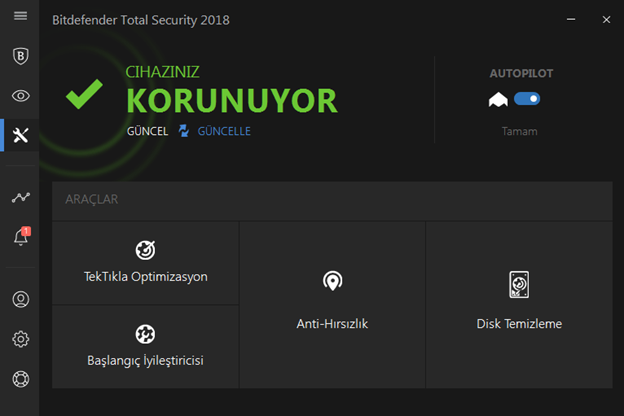This screenshot has height=416, width=624.
Task: Click the CIHAZINIZ text
Action: pos(162,72)
